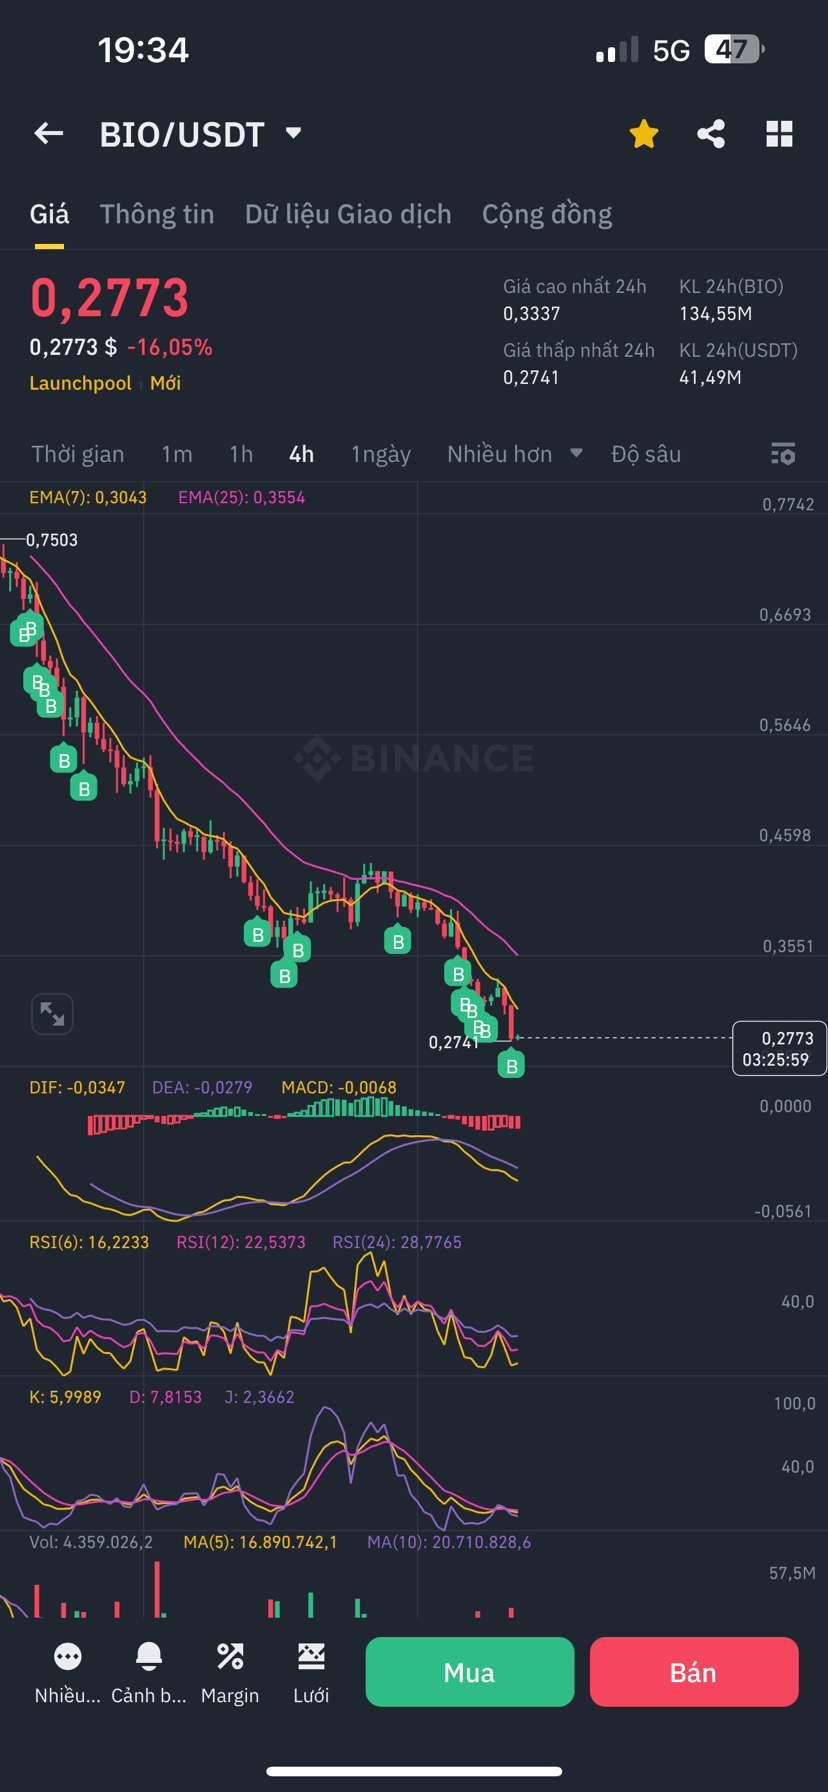Open the Cộng đồng tab
Viewport: 828px width, 1792px height.
click(547, 214)
